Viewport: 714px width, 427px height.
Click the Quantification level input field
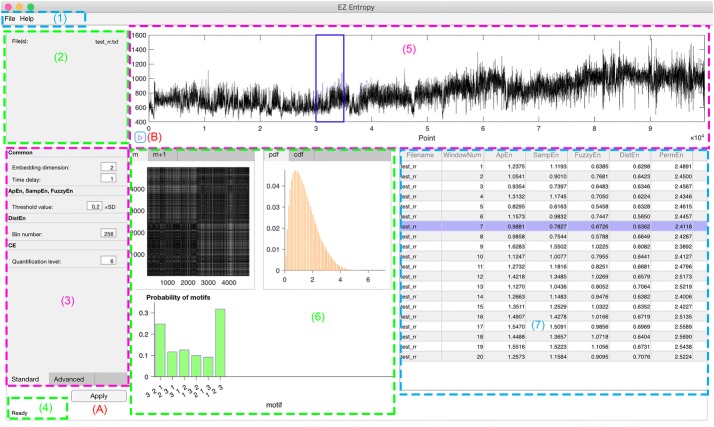(x=108, y=261)
